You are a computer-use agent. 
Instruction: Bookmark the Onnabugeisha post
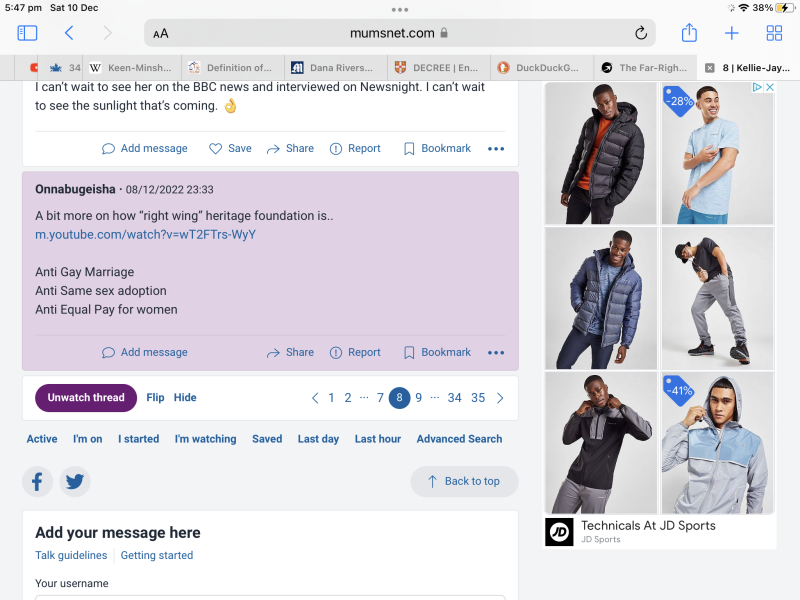(437, 352)
